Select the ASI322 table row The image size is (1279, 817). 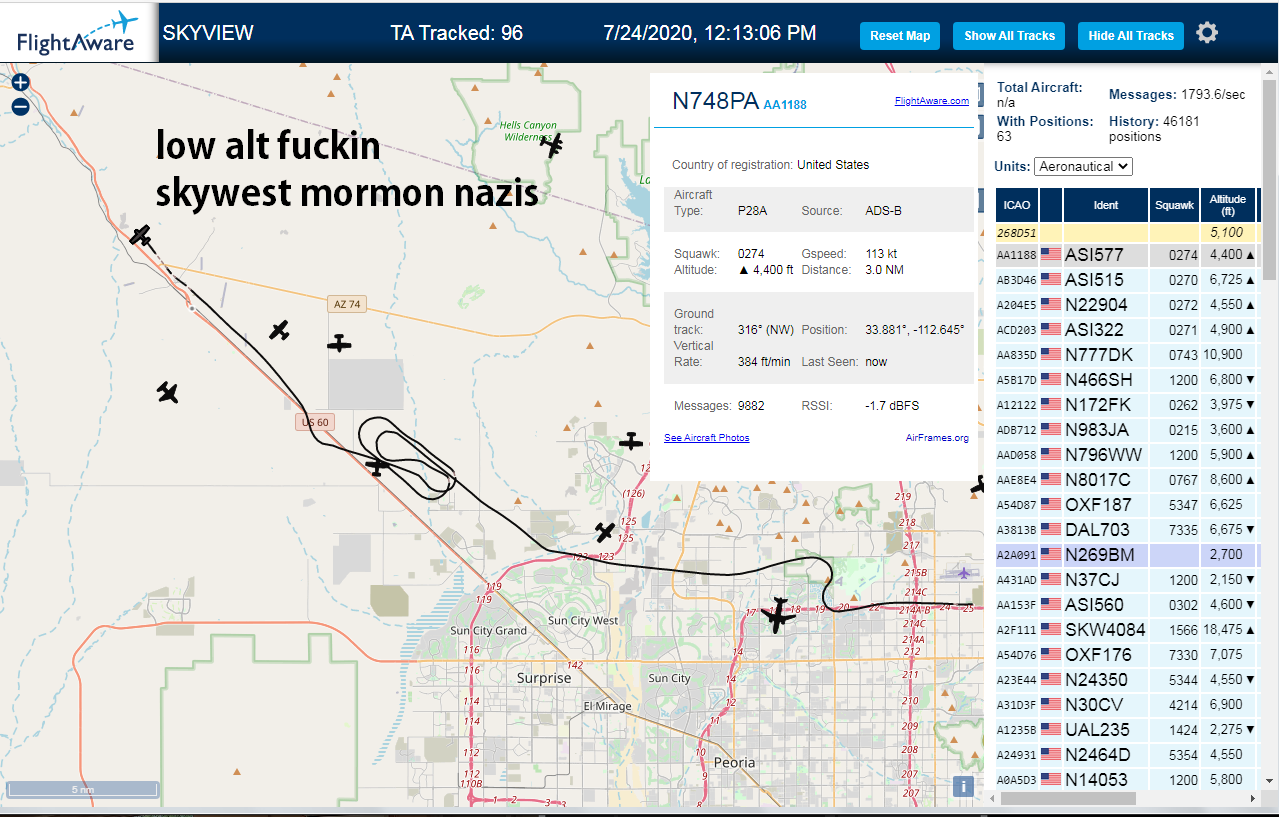[x=1127, y=330]
